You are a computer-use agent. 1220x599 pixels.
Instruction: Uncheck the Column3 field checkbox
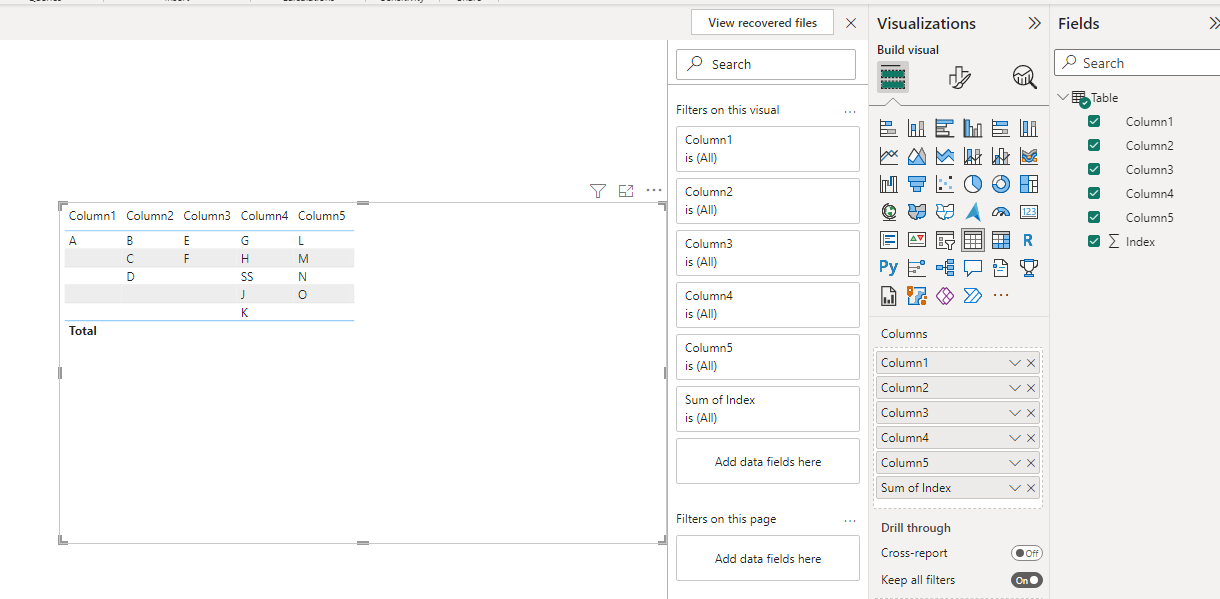pos(1094,169)
